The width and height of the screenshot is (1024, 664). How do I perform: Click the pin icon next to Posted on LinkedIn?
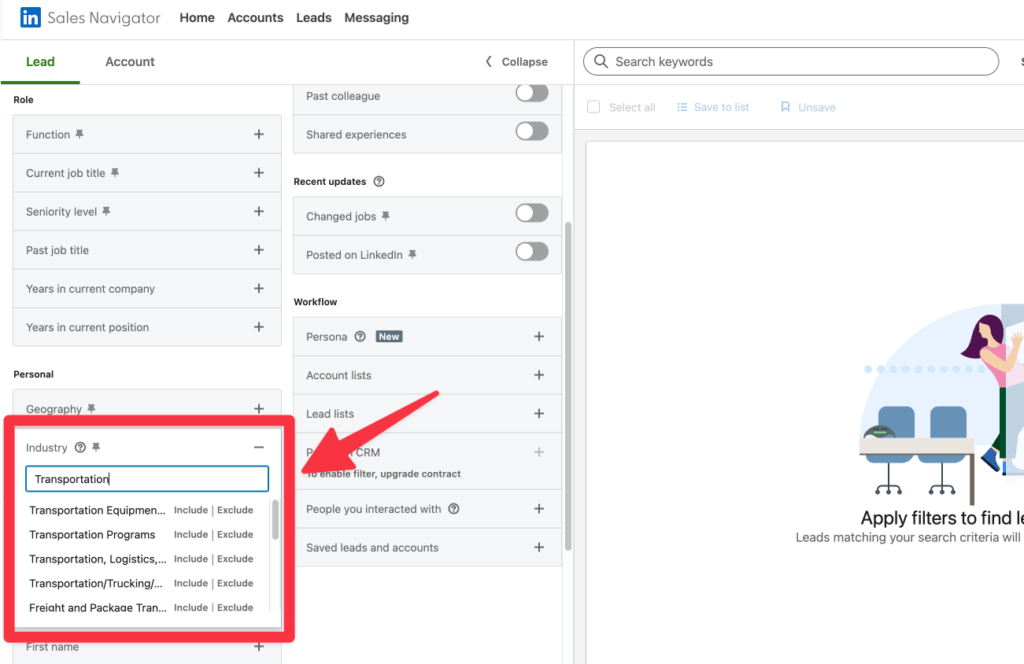[x=412, y=251]
